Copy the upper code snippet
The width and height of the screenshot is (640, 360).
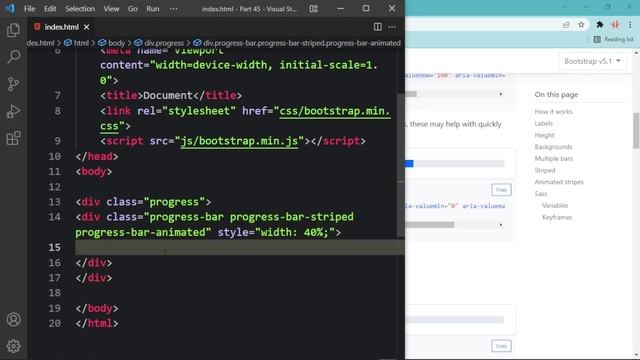pyautogui.click(x=501, y=190)
